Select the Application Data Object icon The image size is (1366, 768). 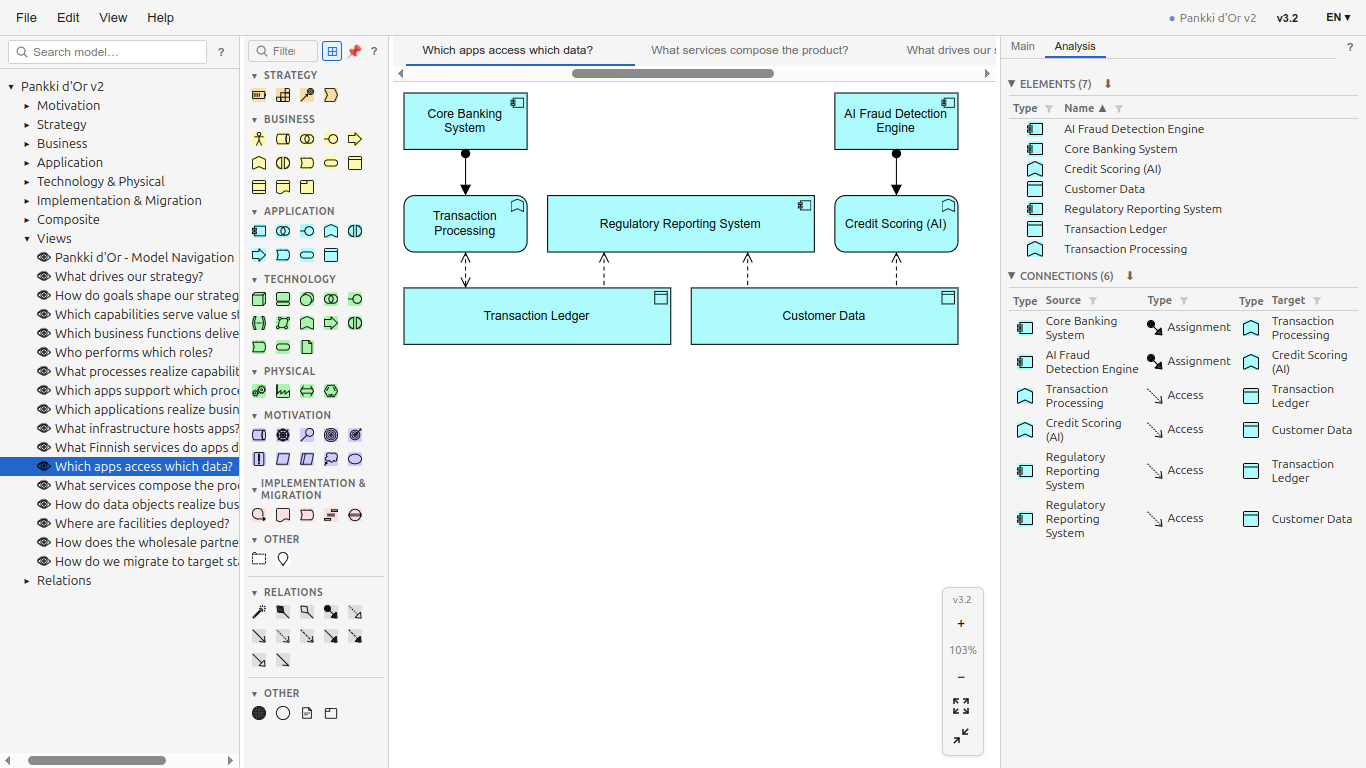[331, 255]
